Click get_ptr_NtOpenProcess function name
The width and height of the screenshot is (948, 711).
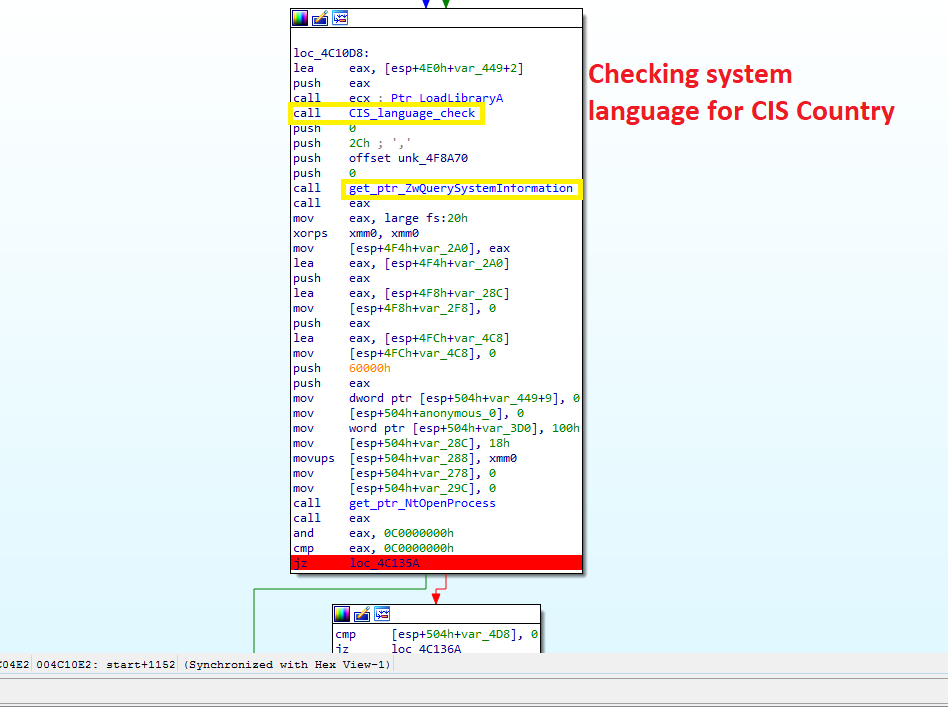422,503
